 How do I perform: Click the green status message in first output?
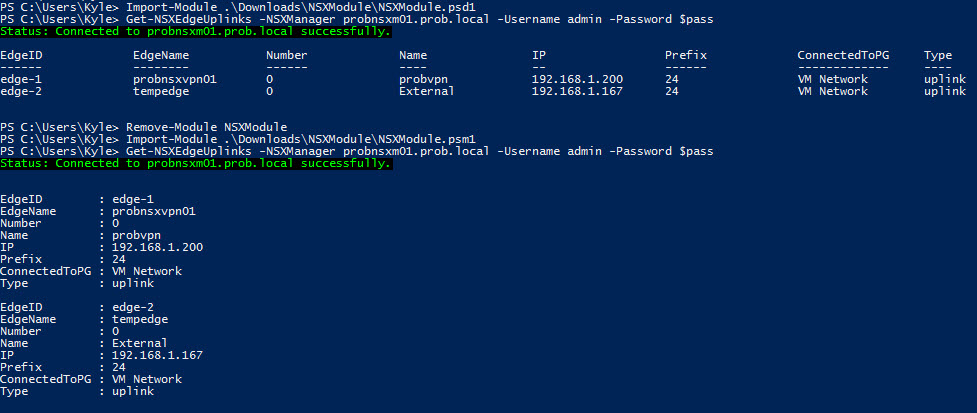click(196, 31)
